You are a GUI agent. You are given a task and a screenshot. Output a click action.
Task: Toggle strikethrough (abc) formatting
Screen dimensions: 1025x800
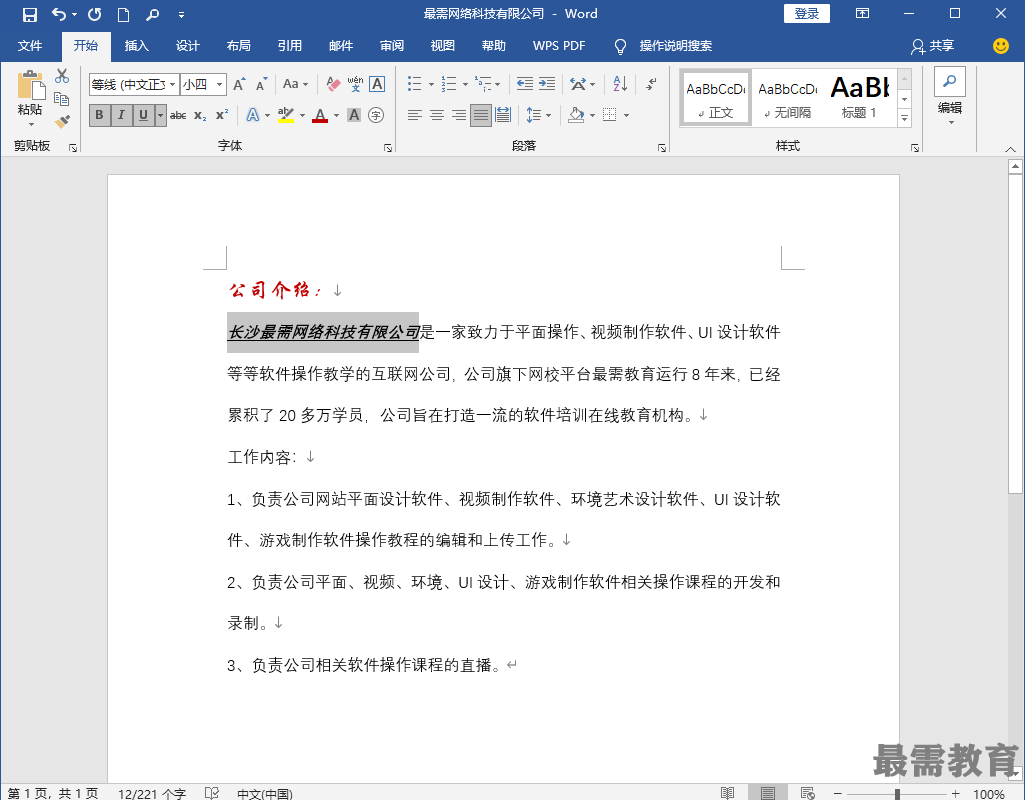[x=178, y=116]
